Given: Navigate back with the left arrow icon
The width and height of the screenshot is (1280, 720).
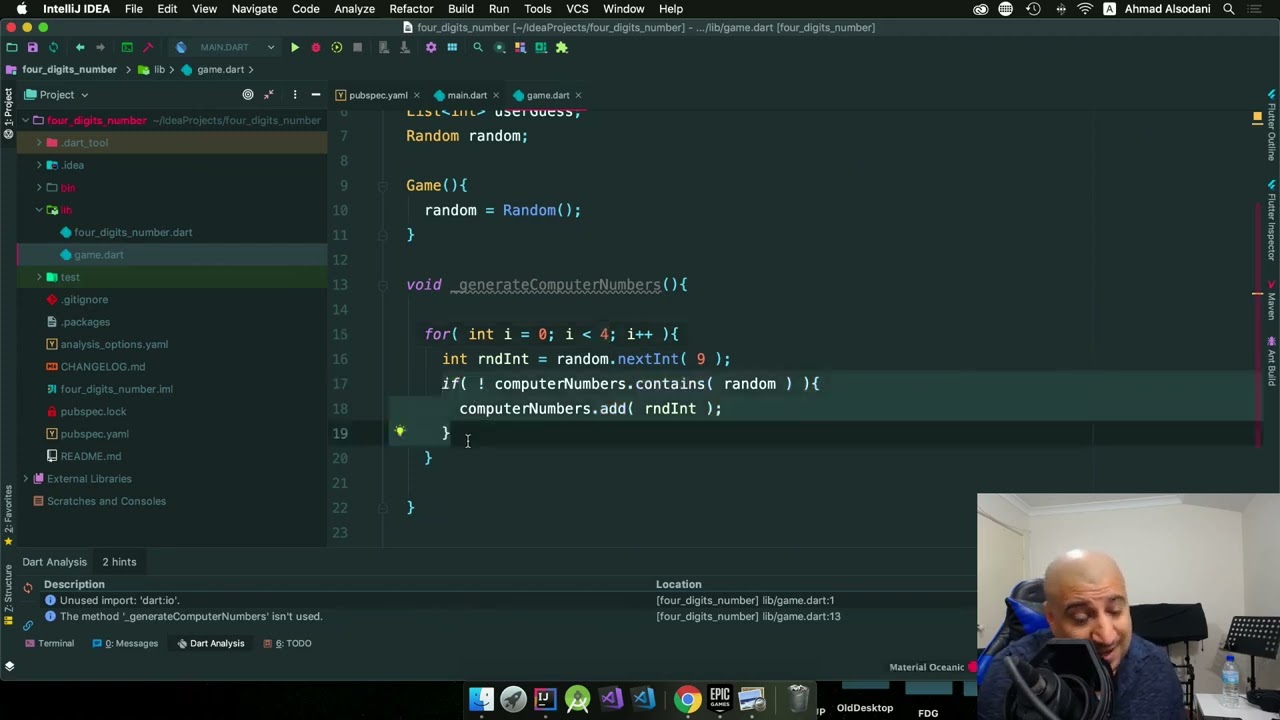Looking at the screenshot, I should [x=80, y=47].
